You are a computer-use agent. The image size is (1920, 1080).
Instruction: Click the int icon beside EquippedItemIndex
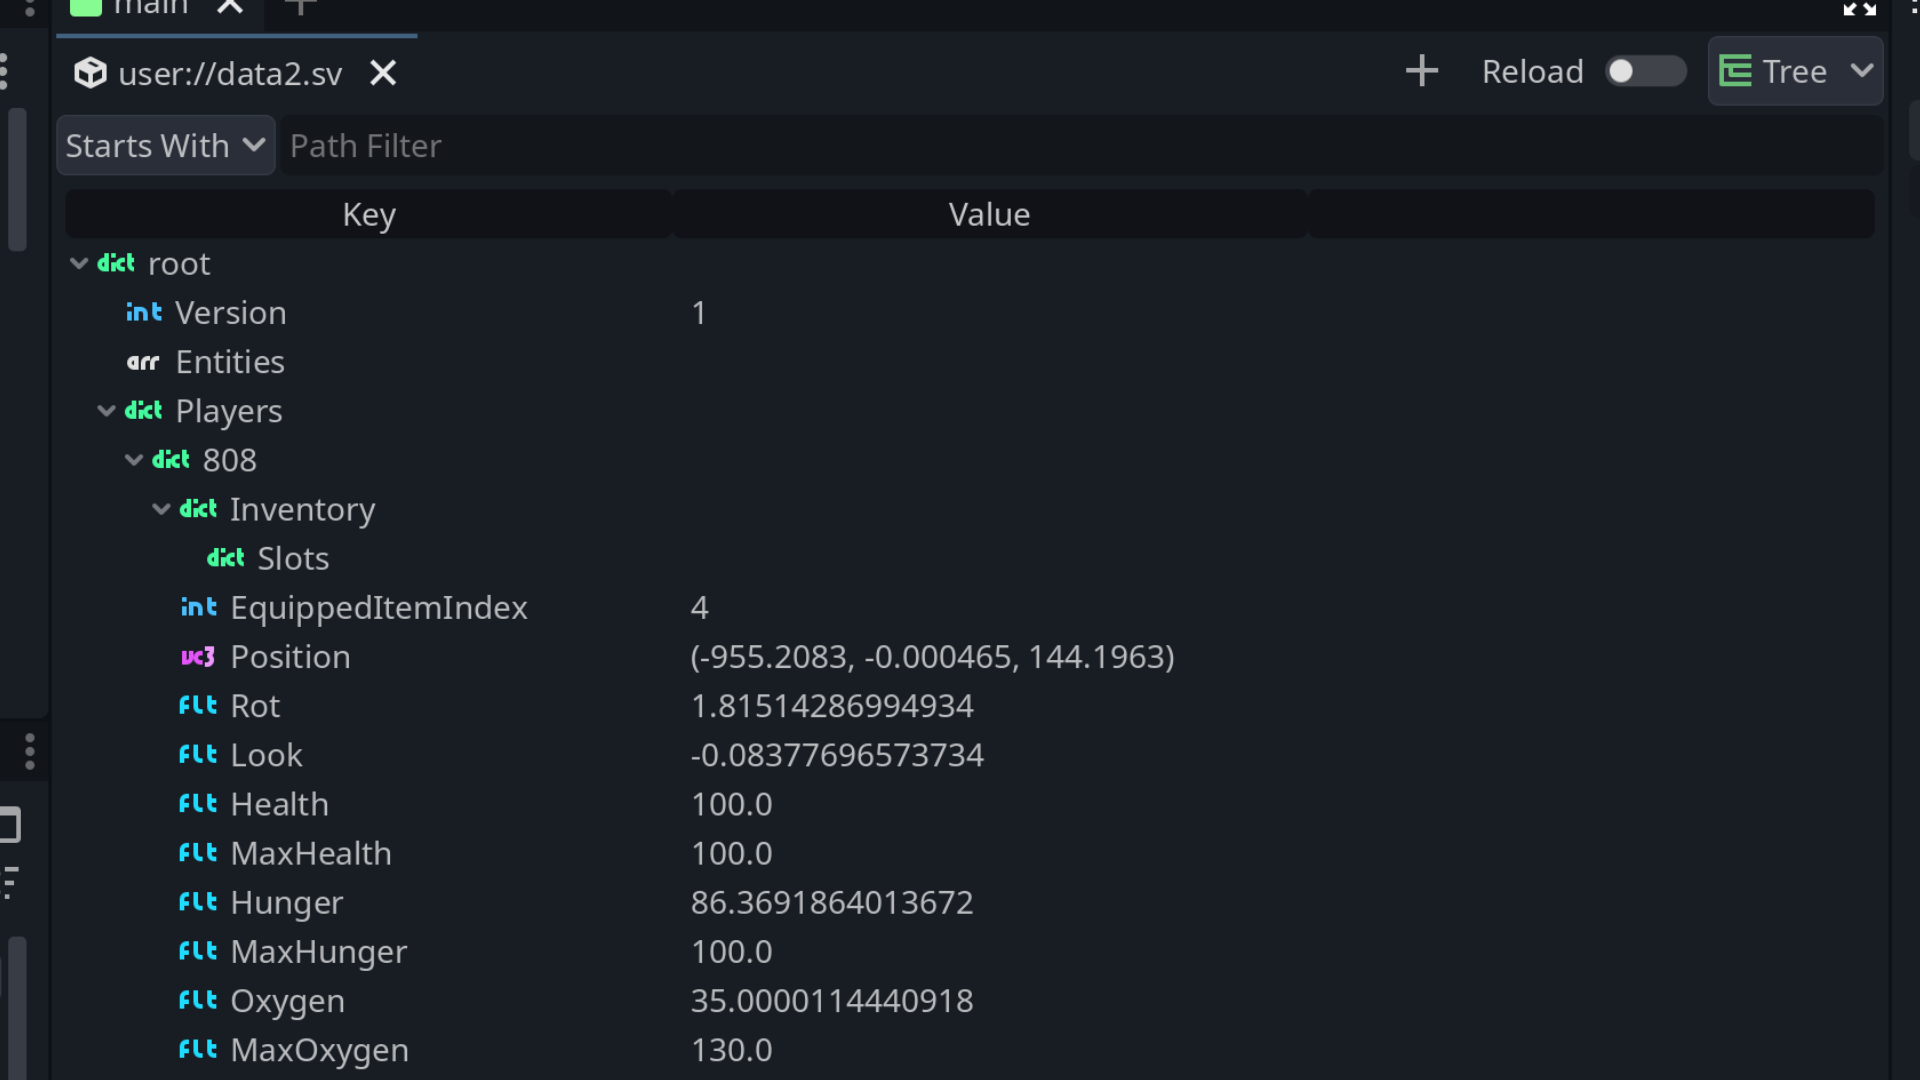(198, 608)
